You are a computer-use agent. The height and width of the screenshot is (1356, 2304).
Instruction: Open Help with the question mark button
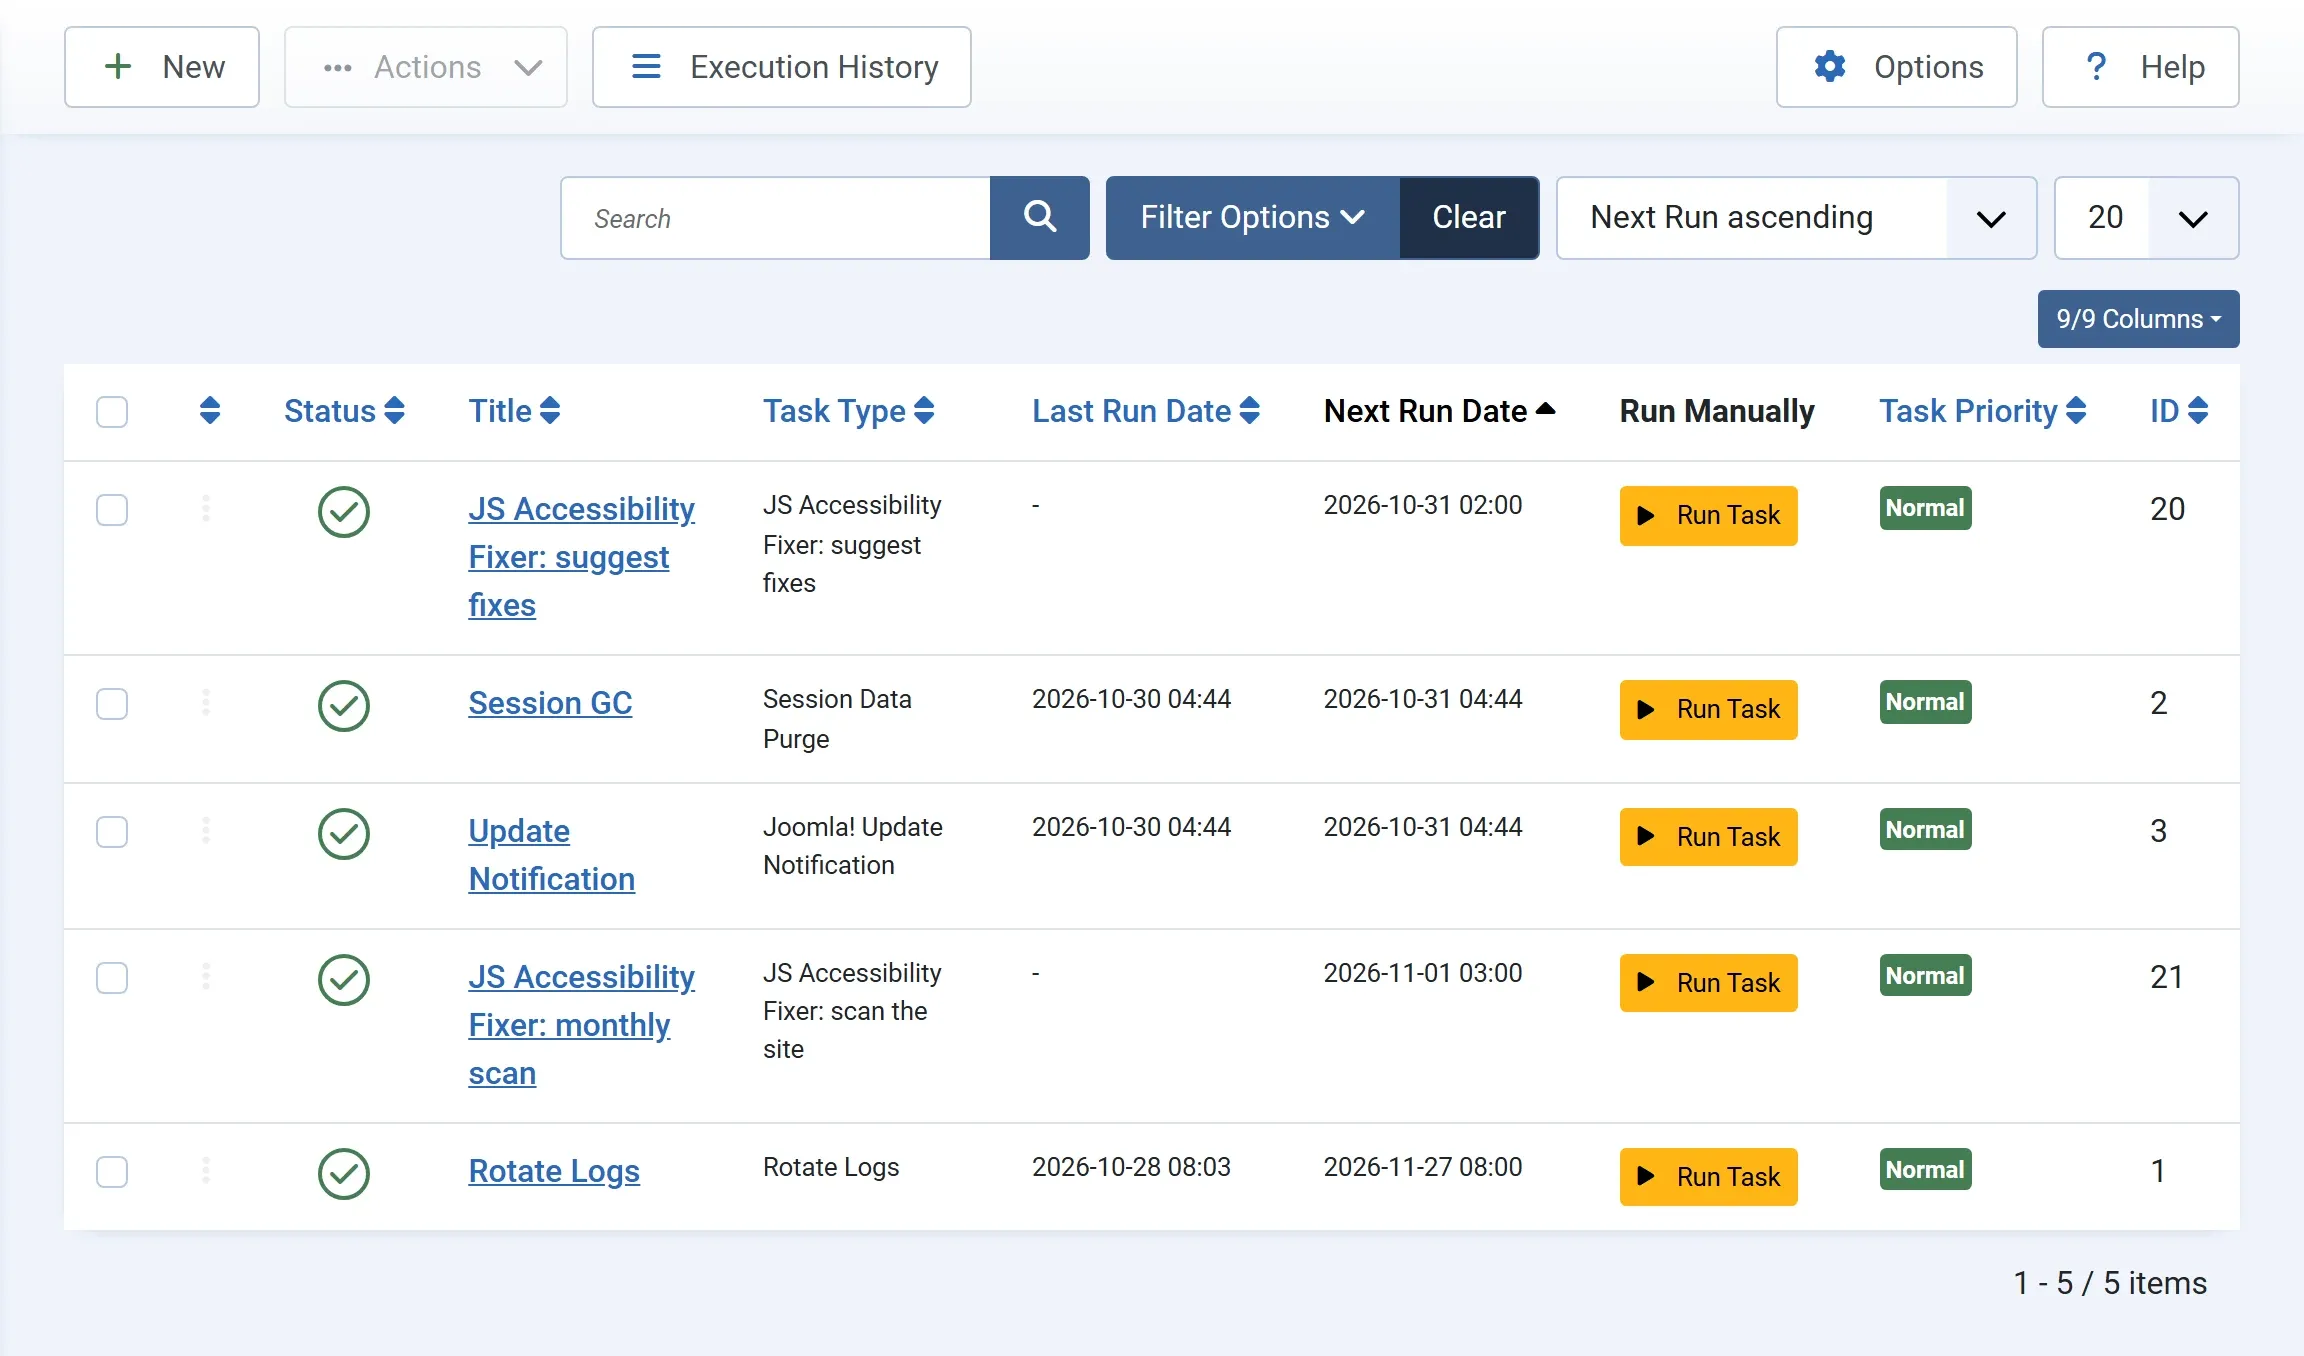[2140, 67]
